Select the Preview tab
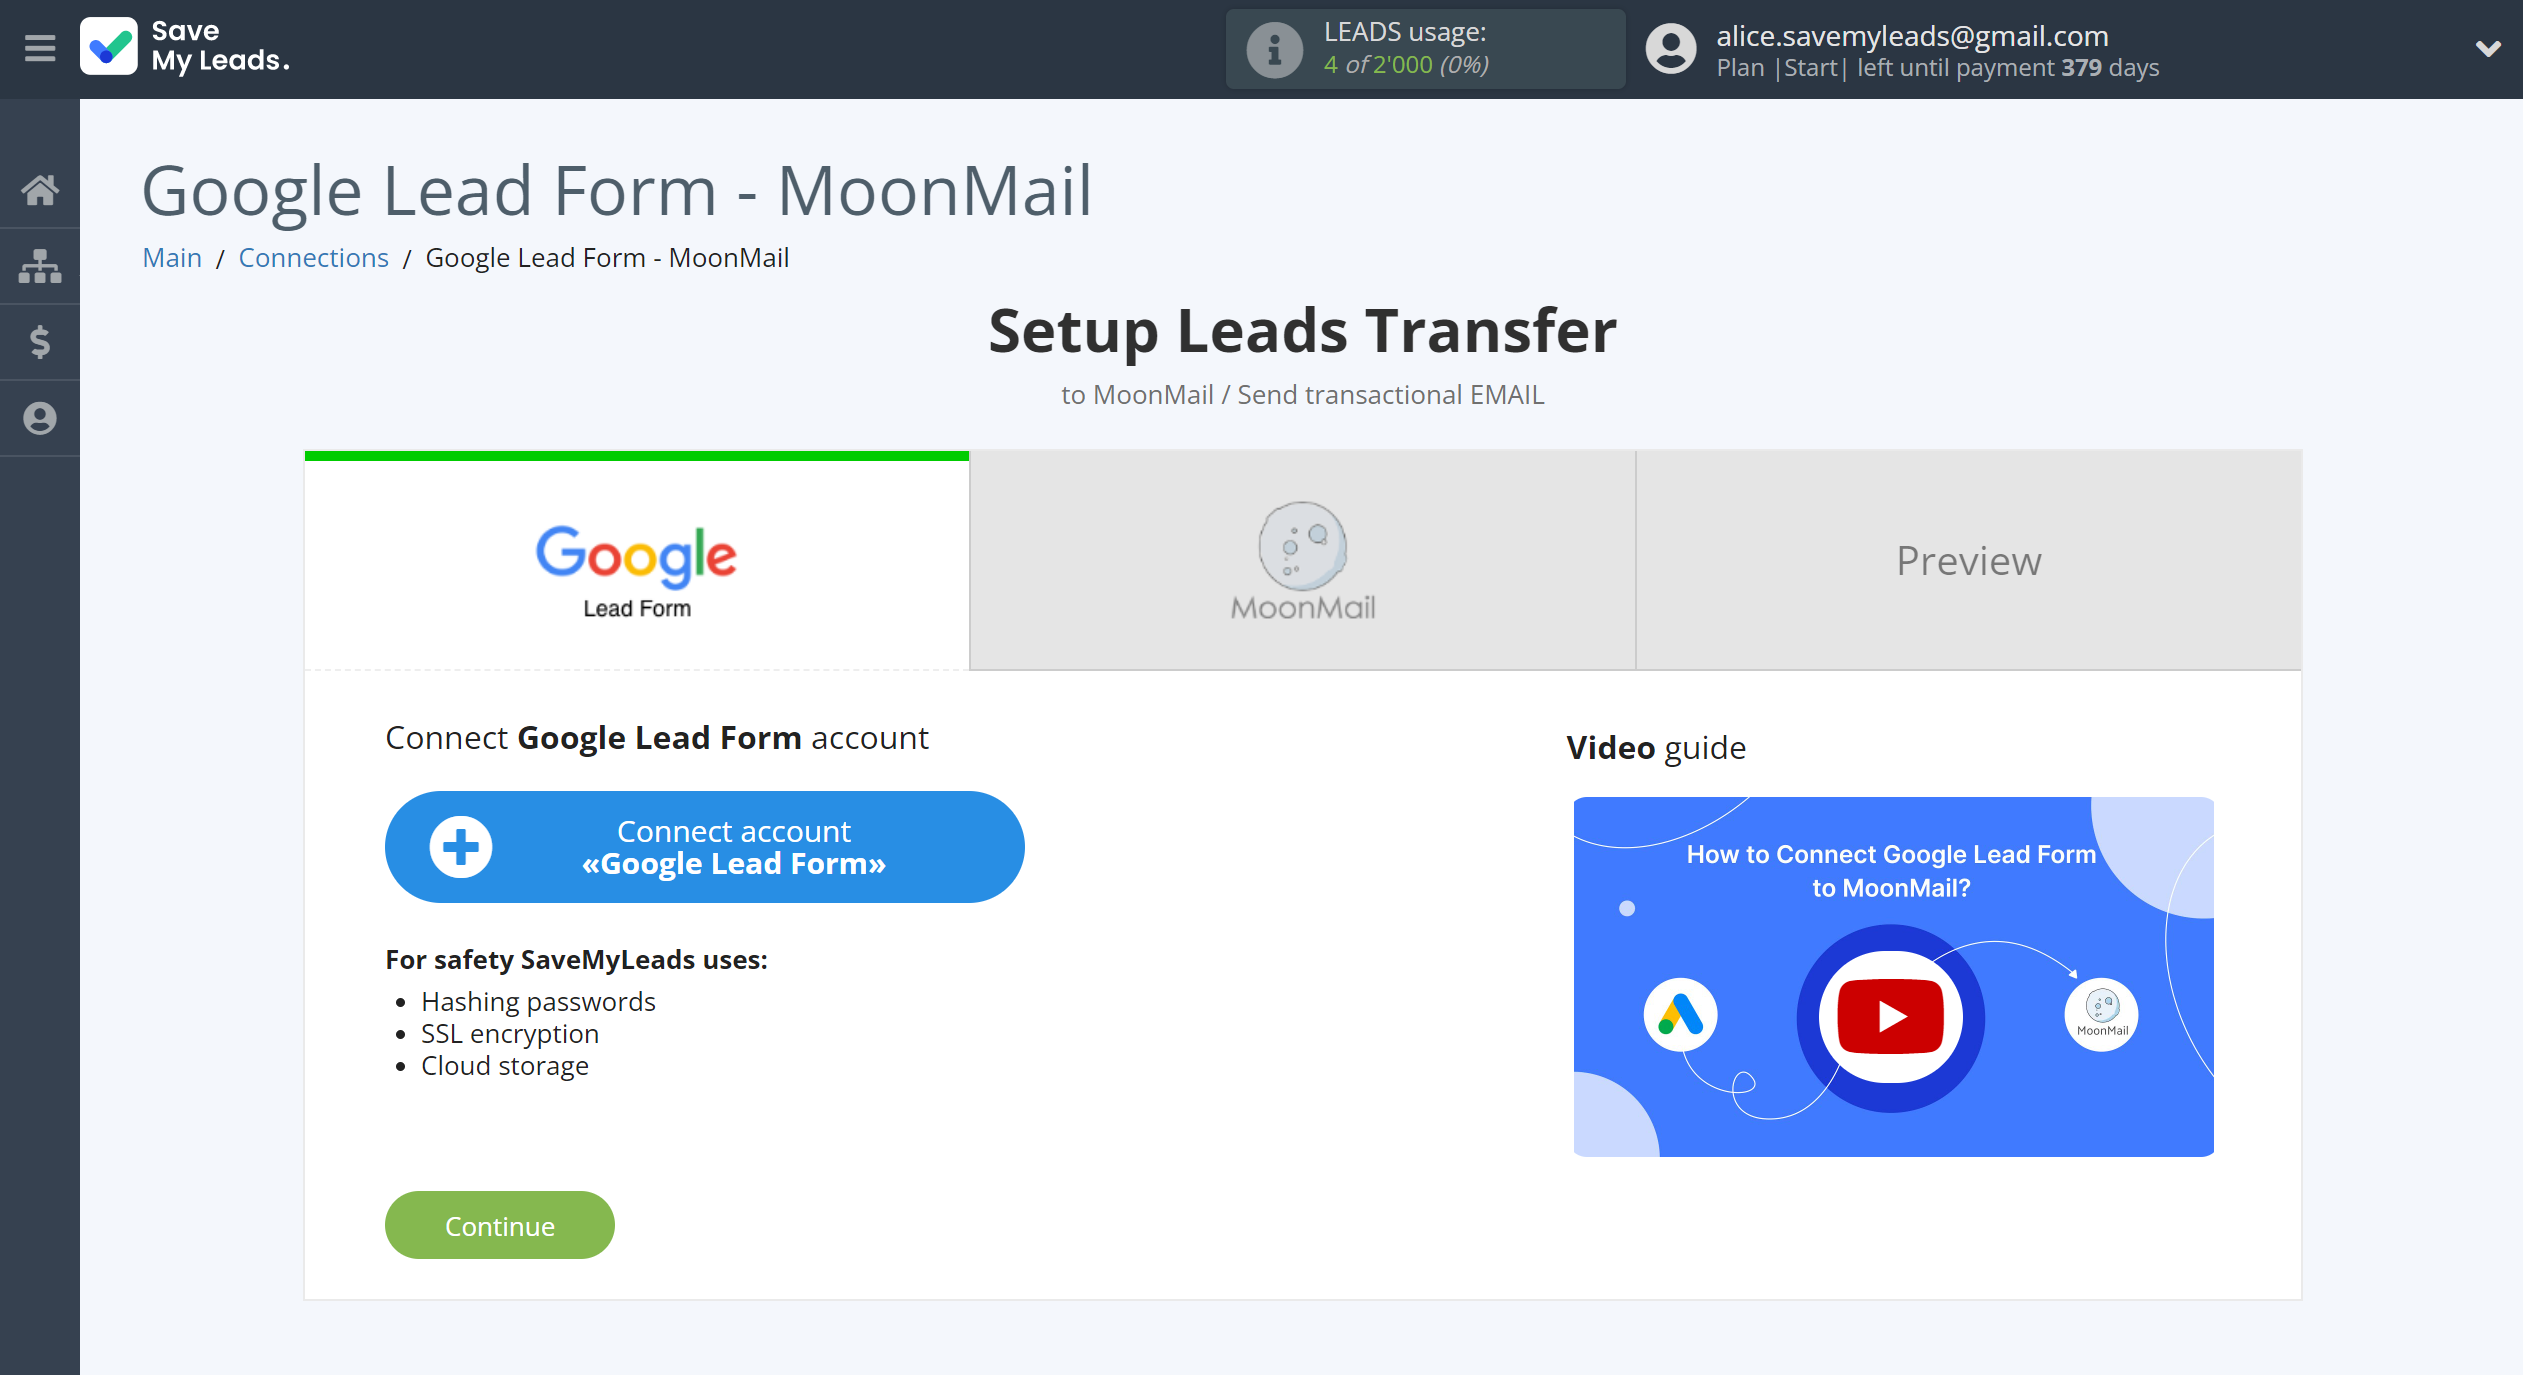 [1968, 559]
